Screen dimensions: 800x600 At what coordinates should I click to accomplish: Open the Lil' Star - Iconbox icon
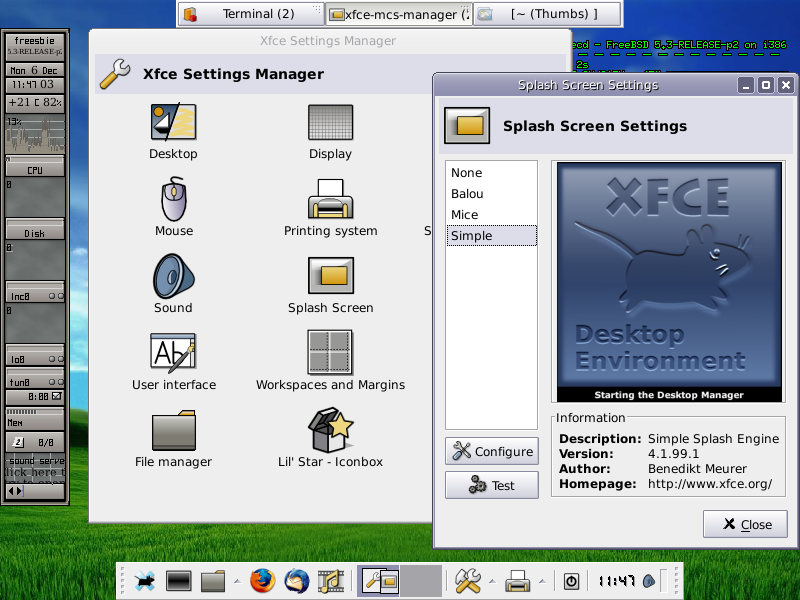pos(331,430)
